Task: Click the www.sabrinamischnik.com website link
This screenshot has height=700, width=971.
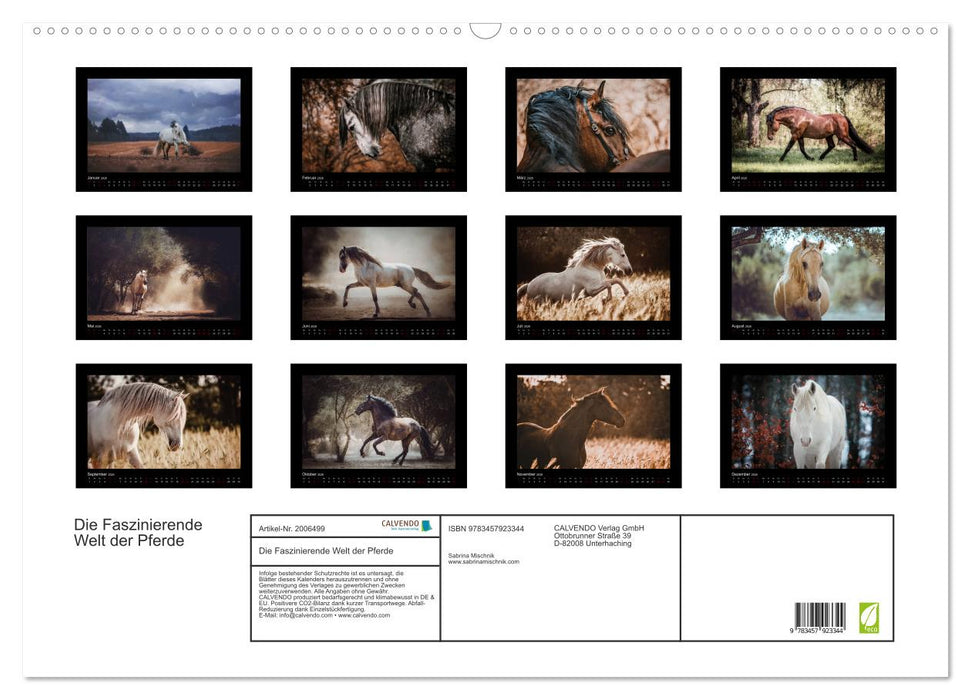Action: (484, 562)
